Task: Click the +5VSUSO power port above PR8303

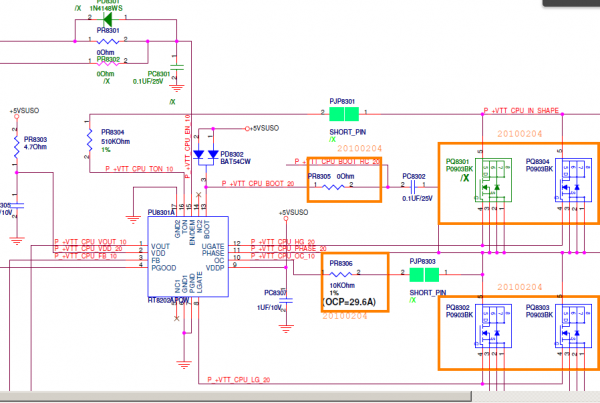Action: click(x=16, y=116)
